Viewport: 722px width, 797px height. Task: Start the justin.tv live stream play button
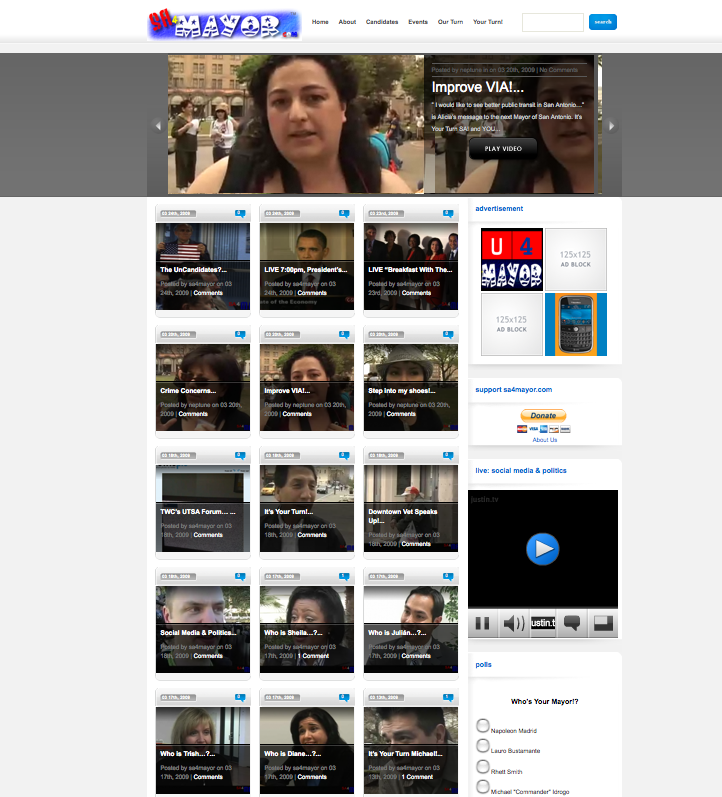pos(543,549)
